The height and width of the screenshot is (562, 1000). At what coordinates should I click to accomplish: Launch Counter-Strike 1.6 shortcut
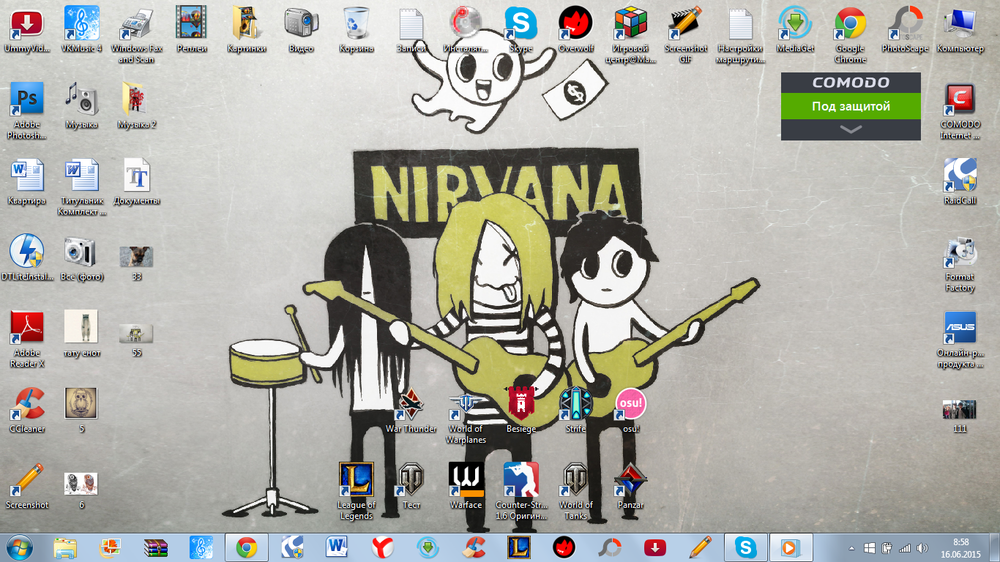click(x=520, y=491)
